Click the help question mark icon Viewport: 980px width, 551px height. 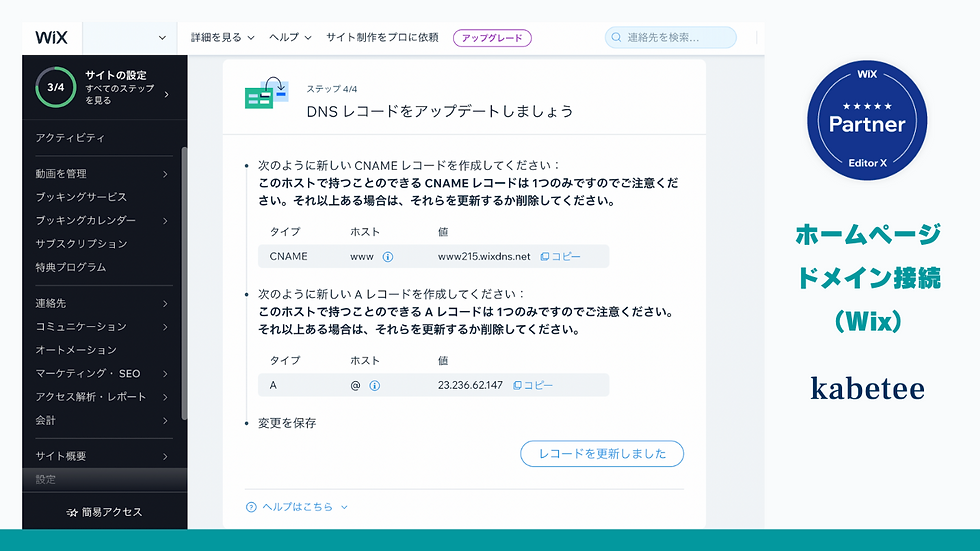click(251, 507)
